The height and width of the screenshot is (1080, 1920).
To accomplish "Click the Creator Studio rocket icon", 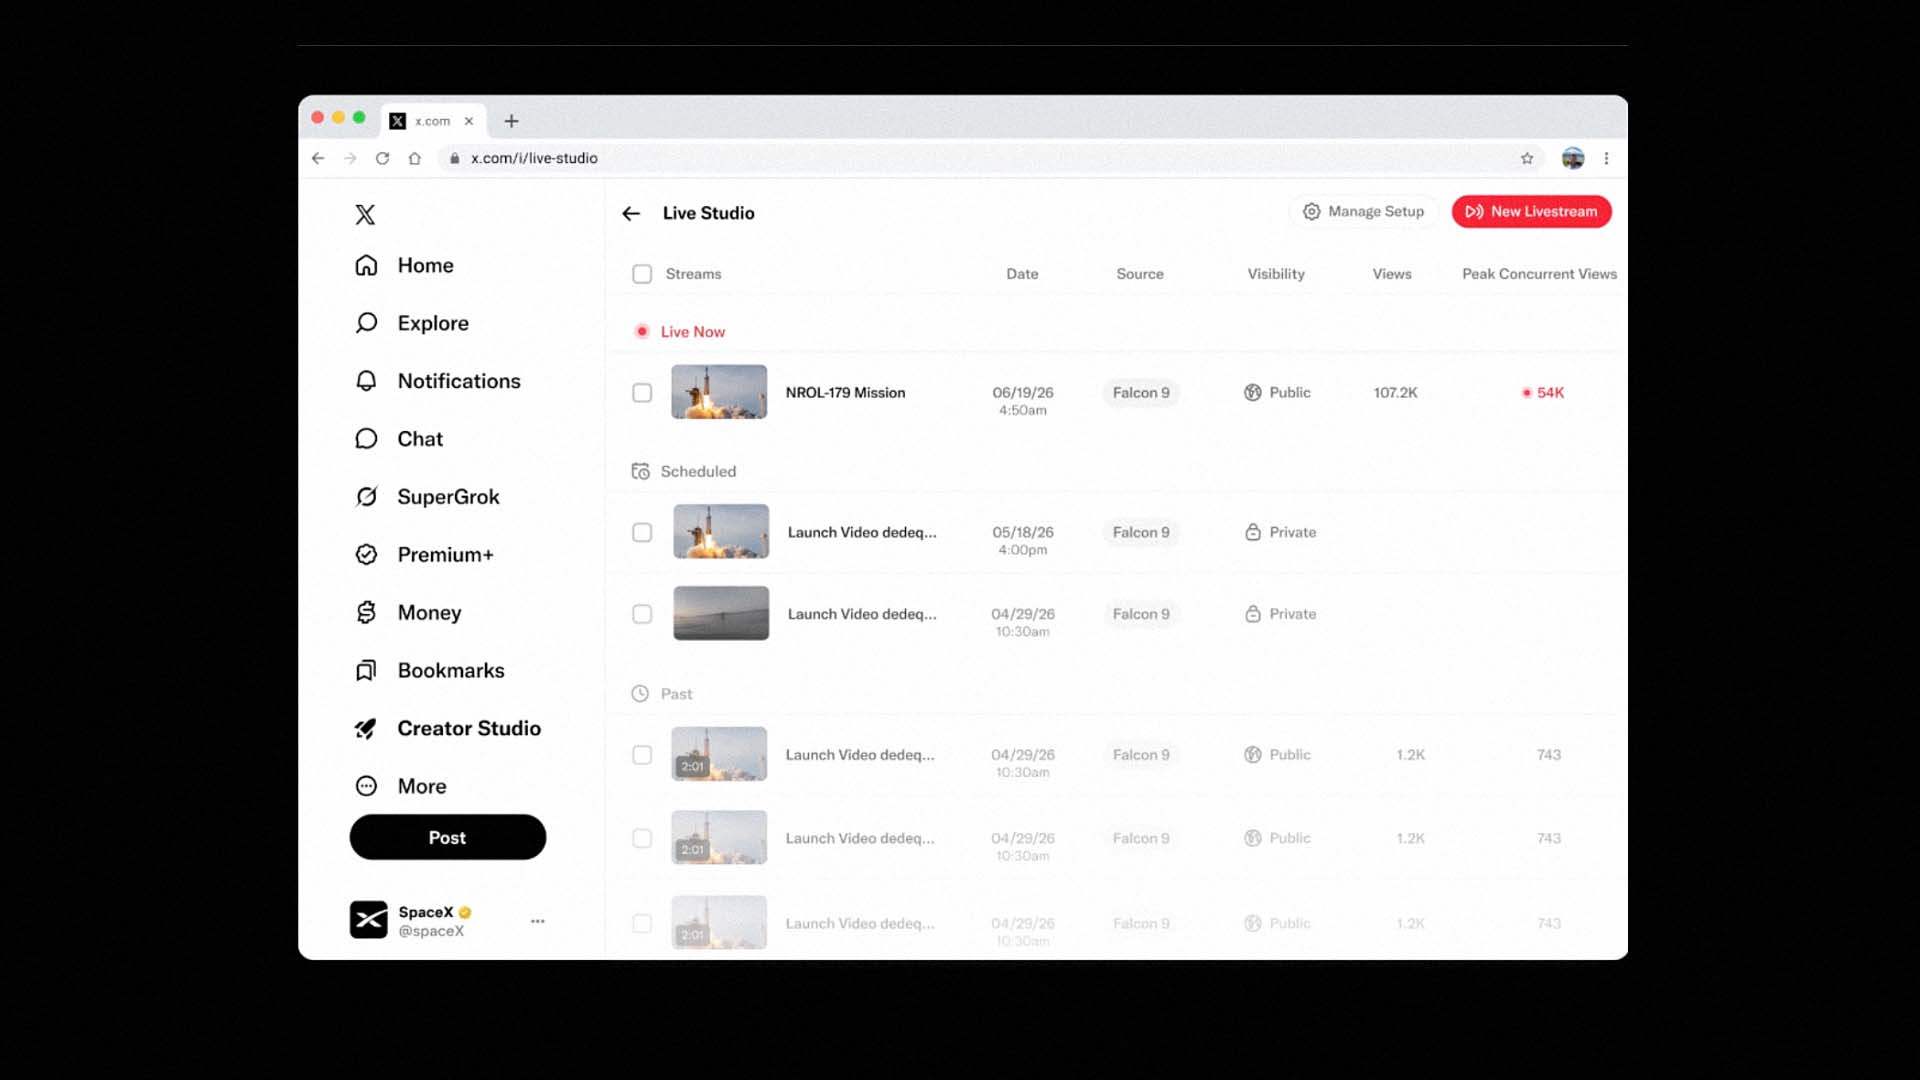I will (x=366, y=728).
